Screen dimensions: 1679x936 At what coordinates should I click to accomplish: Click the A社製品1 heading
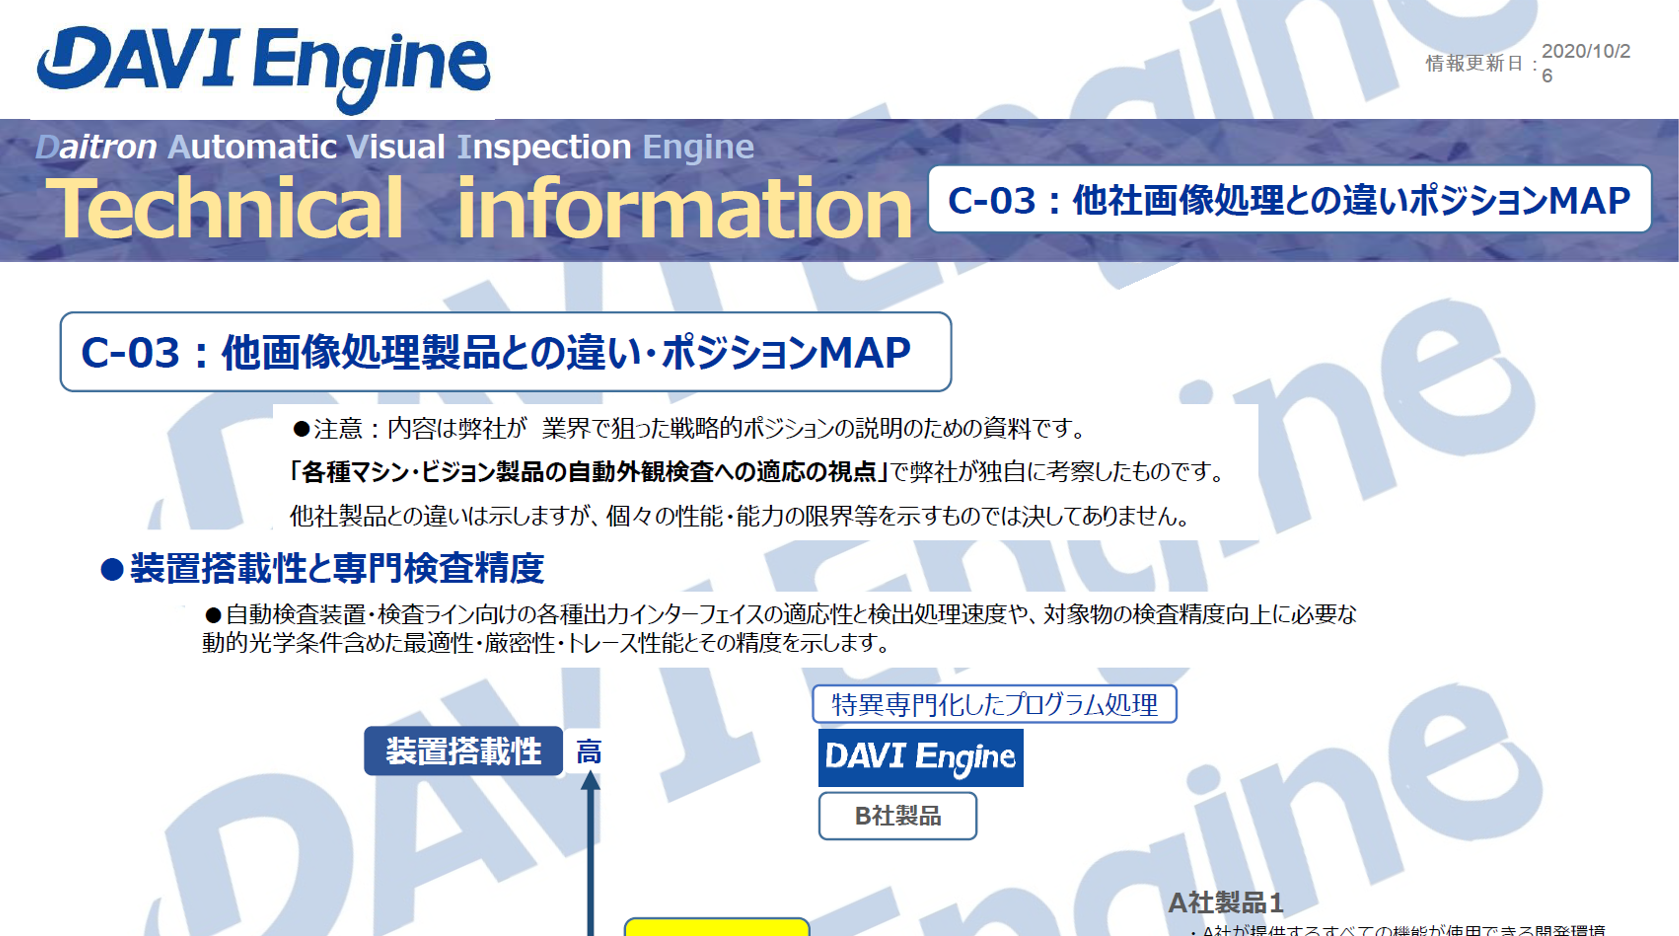pyautogui.click(x=1225, y=903)
